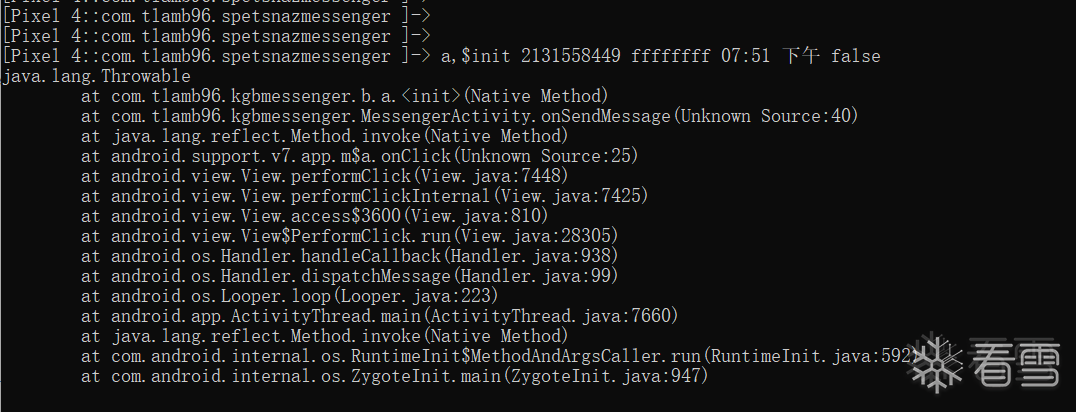Click the java.lang.Throwable line
The height and width of the screenshot is (412, 1076).
[x=97, y=76]
